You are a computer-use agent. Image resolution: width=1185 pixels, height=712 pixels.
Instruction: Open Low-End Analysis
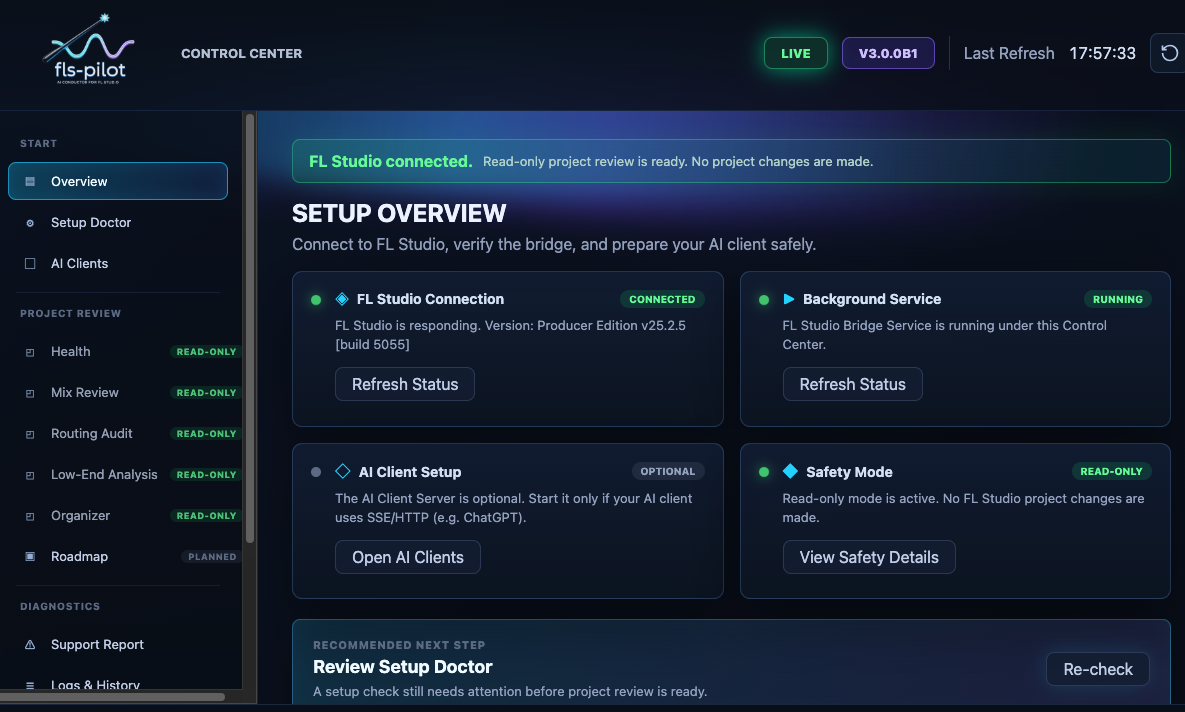(x=125, y=475)
